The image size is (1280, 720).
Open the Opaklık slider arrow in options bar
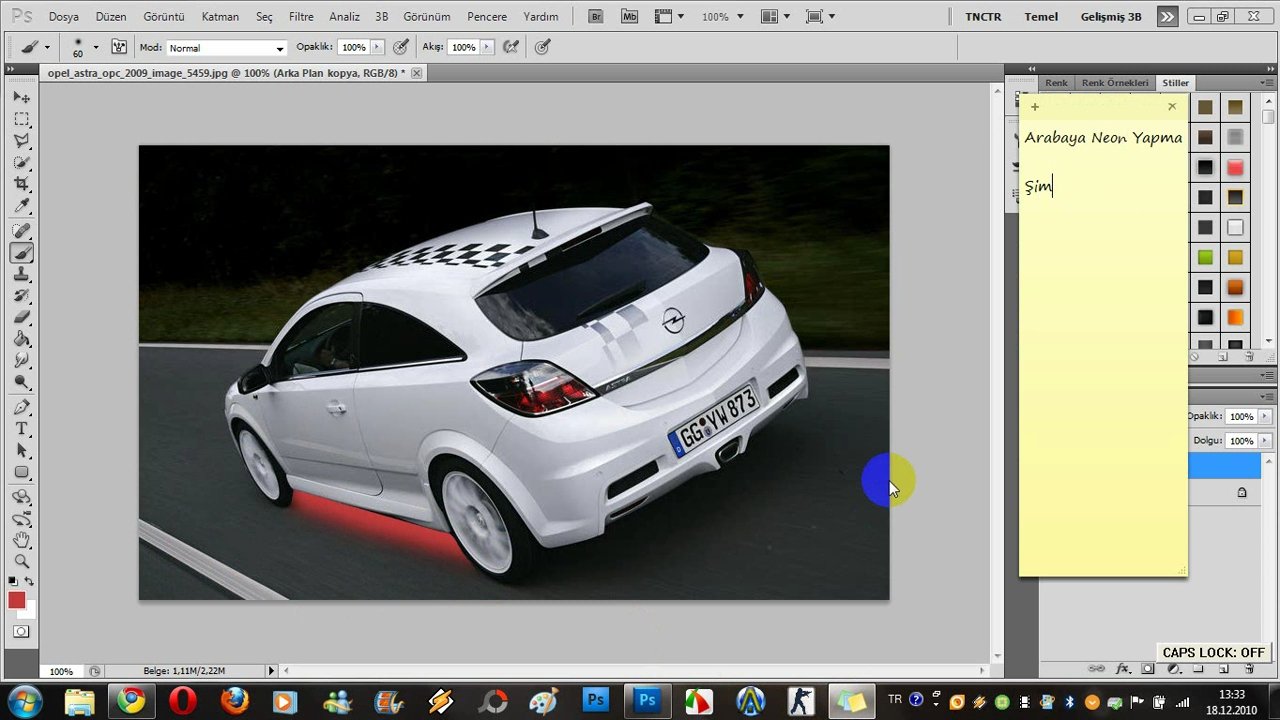tap(377, 47)
